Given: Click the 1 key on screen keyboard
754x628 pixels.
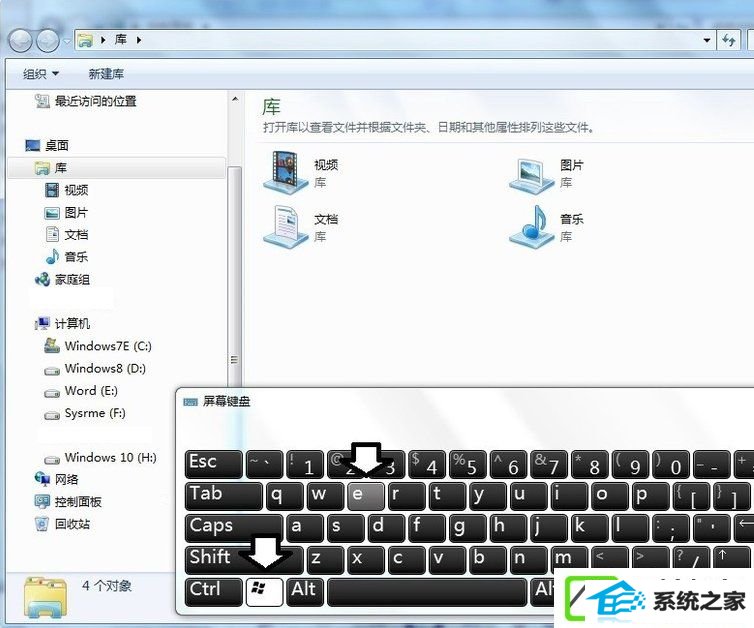Looking at the screenshot, I should (x=305, y=464).
